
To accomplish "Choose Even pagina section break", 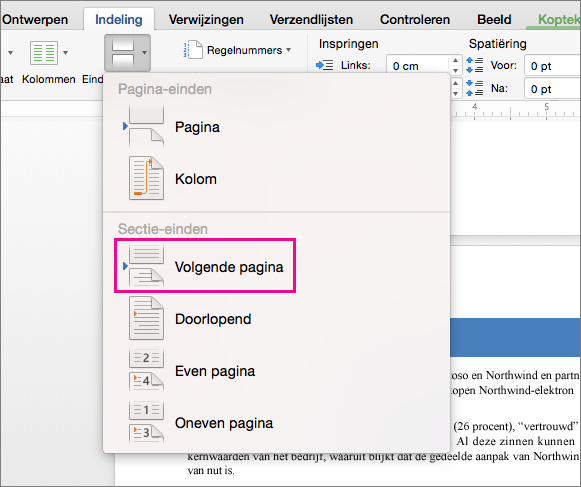I will click(x=276, y=371).
